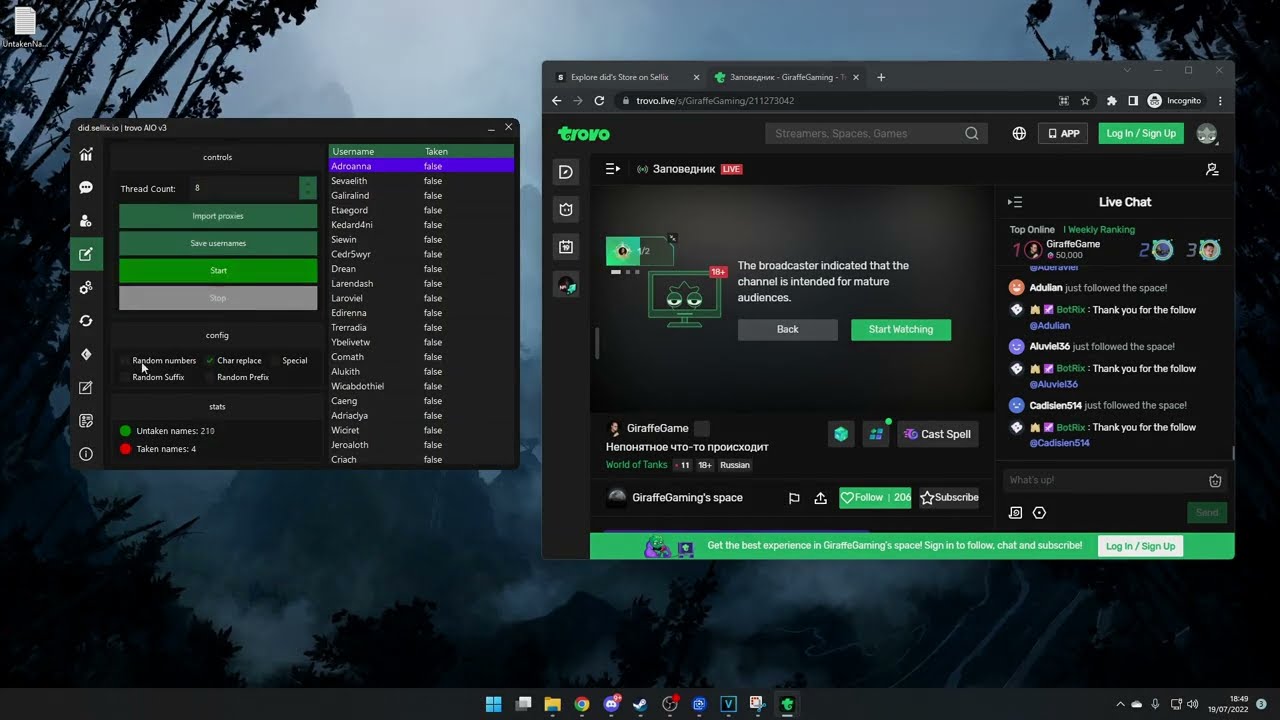The height and width of the screenshot is (720, 1280).
Task: Uncheck the Char replace option
Action: pyautogui.click(x=210, y=361)
